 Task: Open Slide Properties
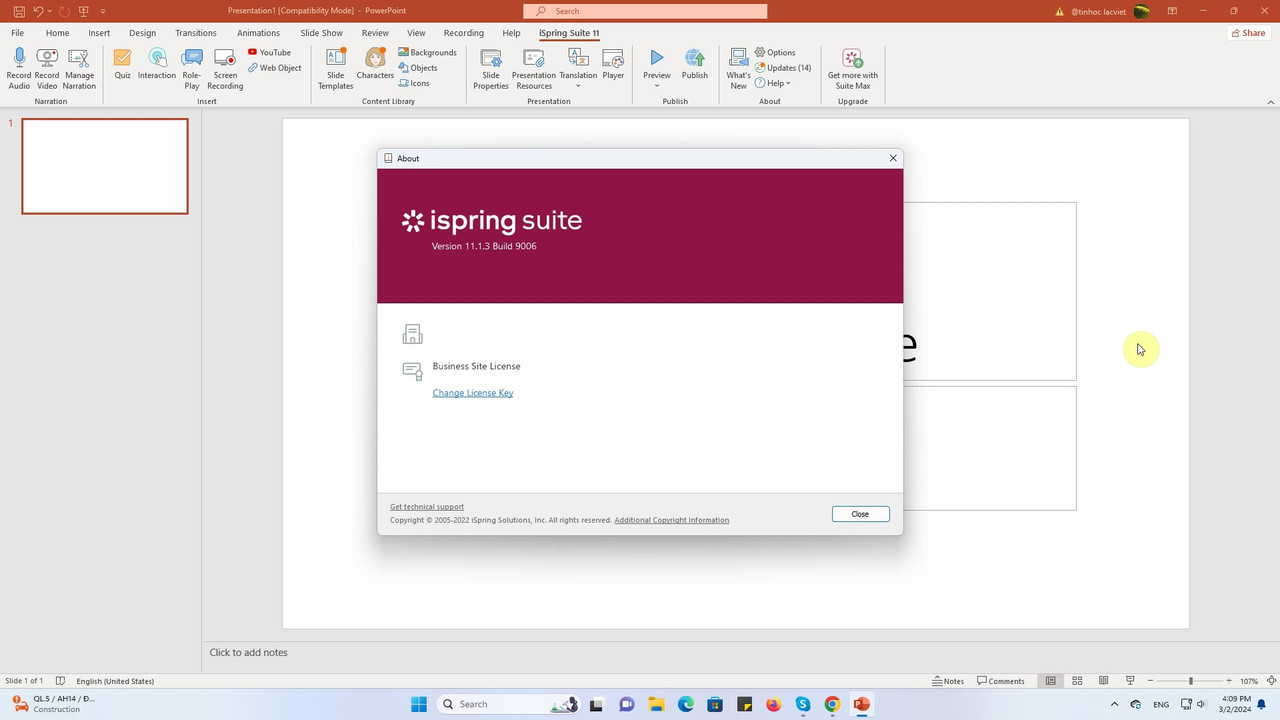point(491,68)
